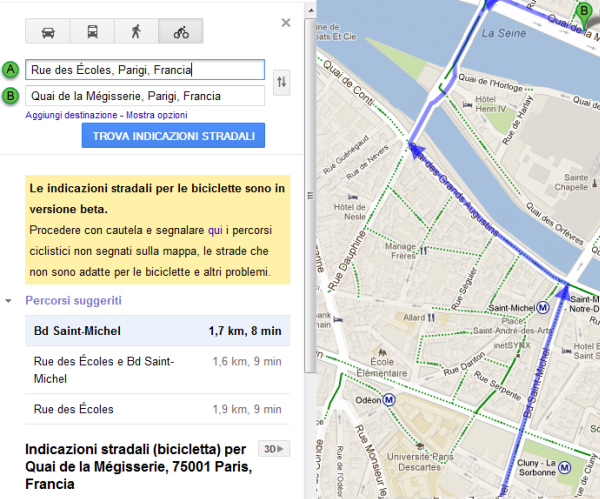Click Odéon metro station icon
Image resolution: width=600 pixels, height=499 pixels.
pyautogui.click(x=389, y=400)
